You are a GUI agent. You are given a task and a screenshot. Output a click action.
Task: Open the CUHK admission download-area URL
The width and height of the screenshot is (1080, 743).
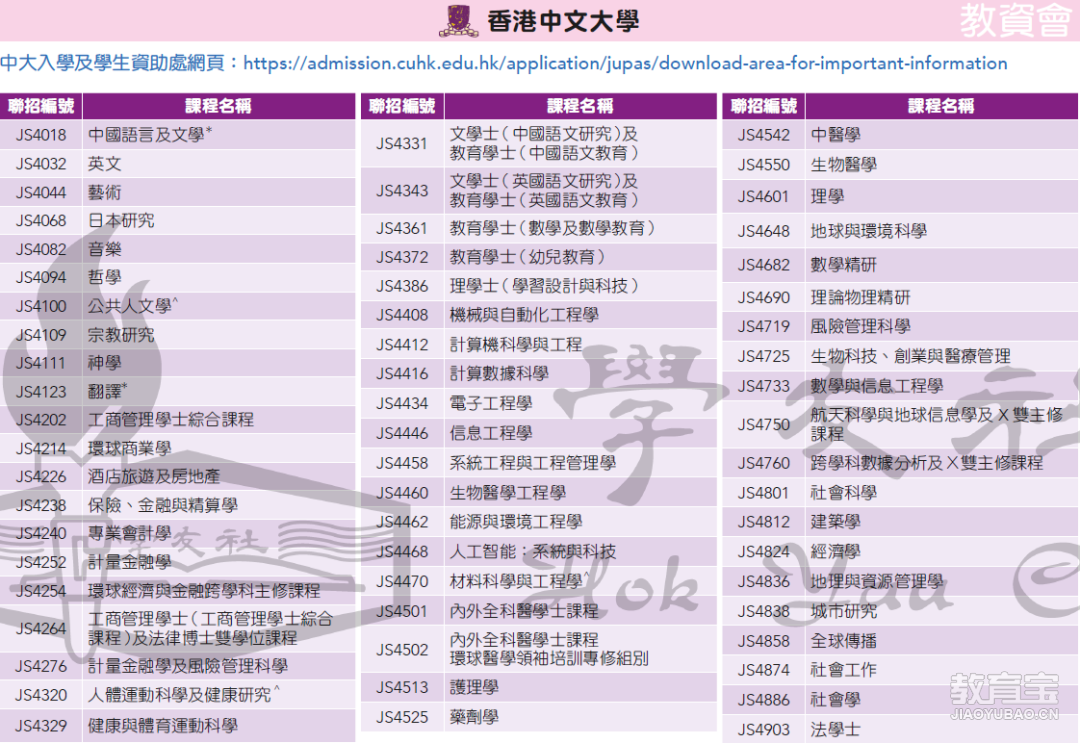[625, 63]
